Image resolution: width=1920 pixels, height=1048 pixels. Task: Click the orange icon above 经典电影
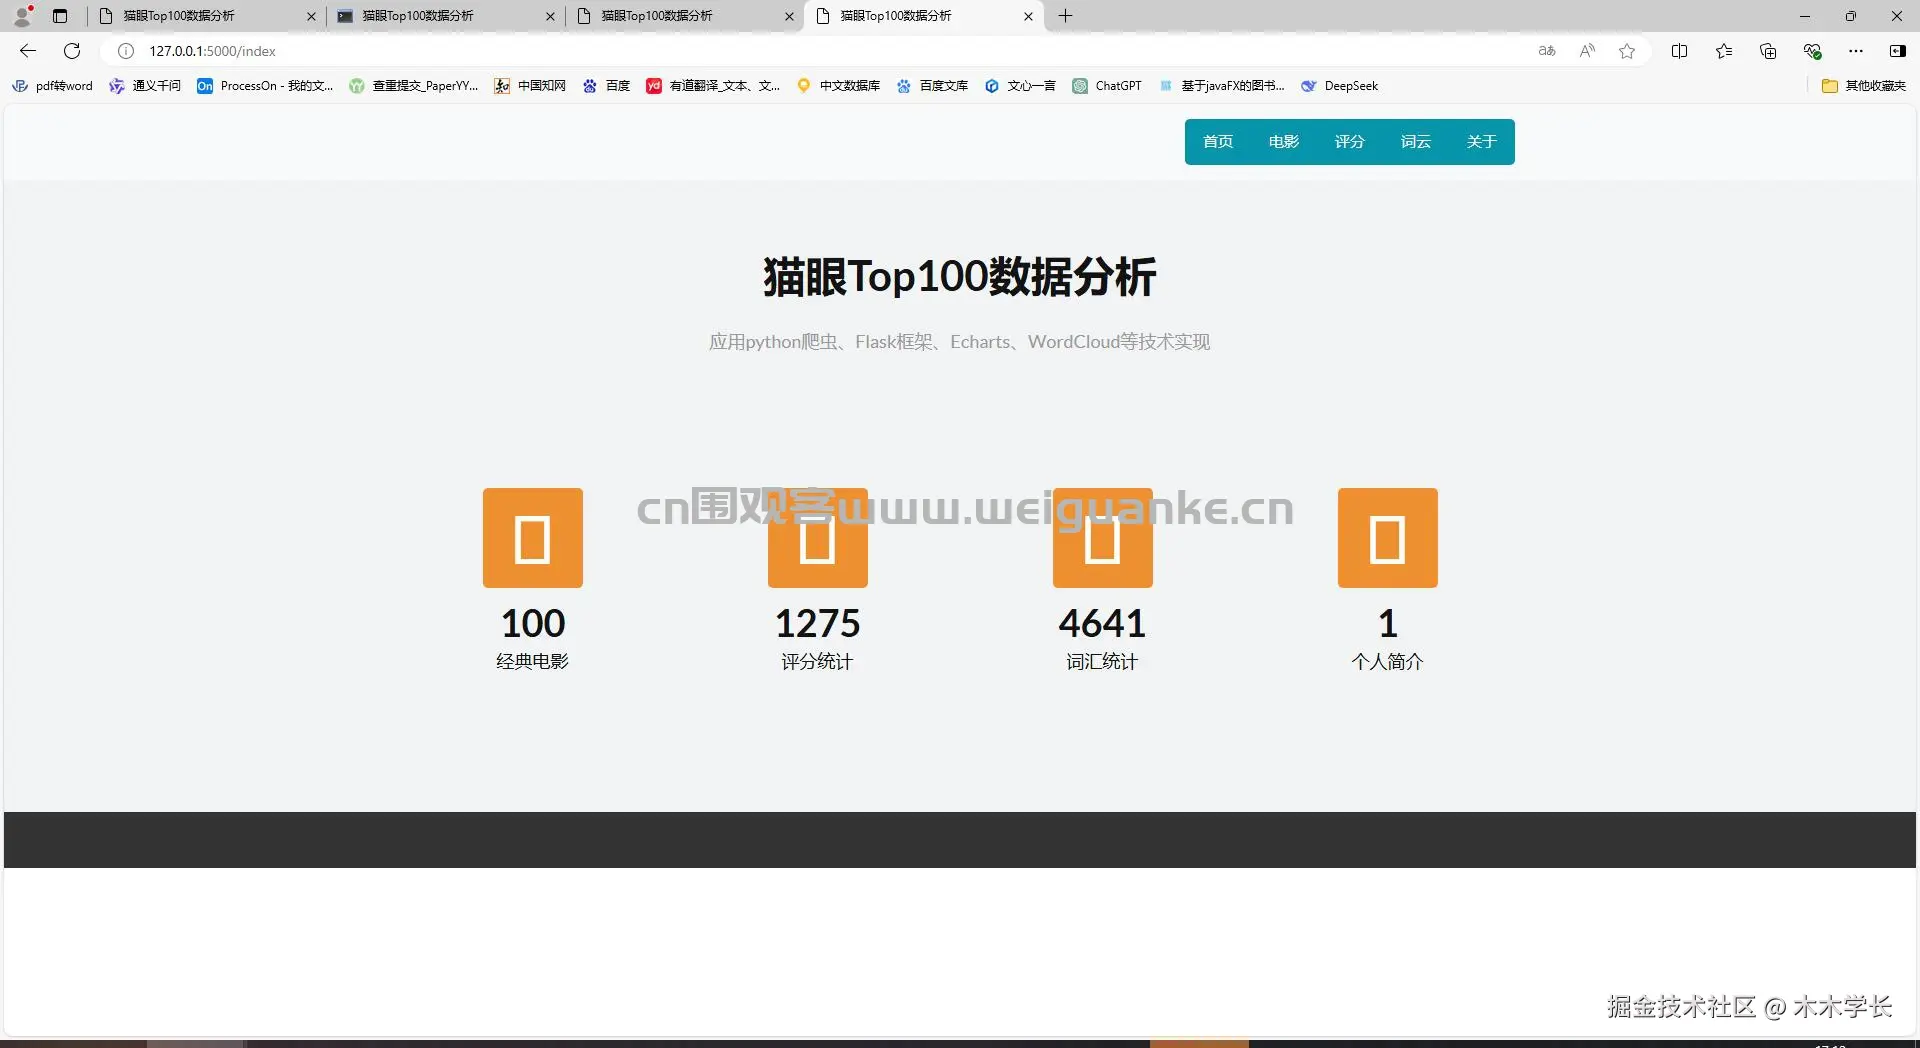coord(533,538)
